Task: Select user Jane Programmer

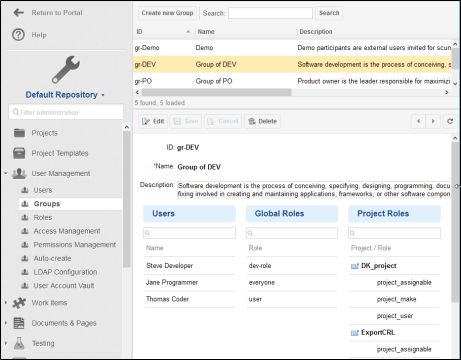Action: (x=172, y=282)
